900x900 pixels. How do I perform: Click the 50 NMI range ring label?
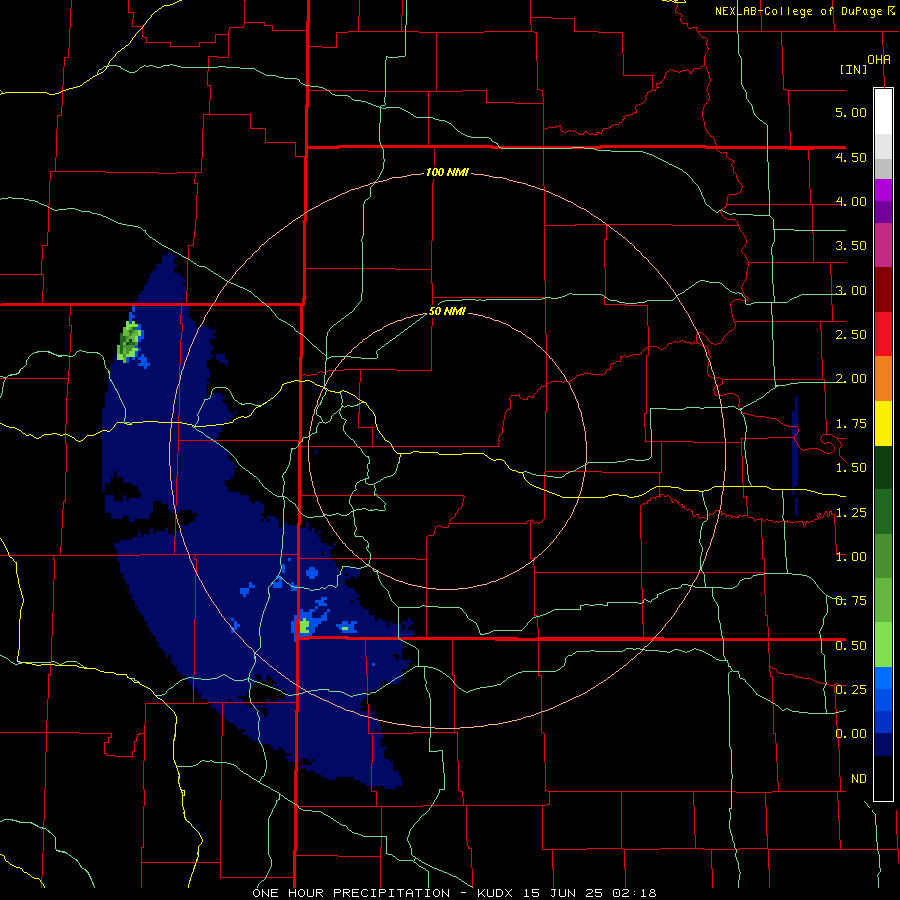coord(447,312)
